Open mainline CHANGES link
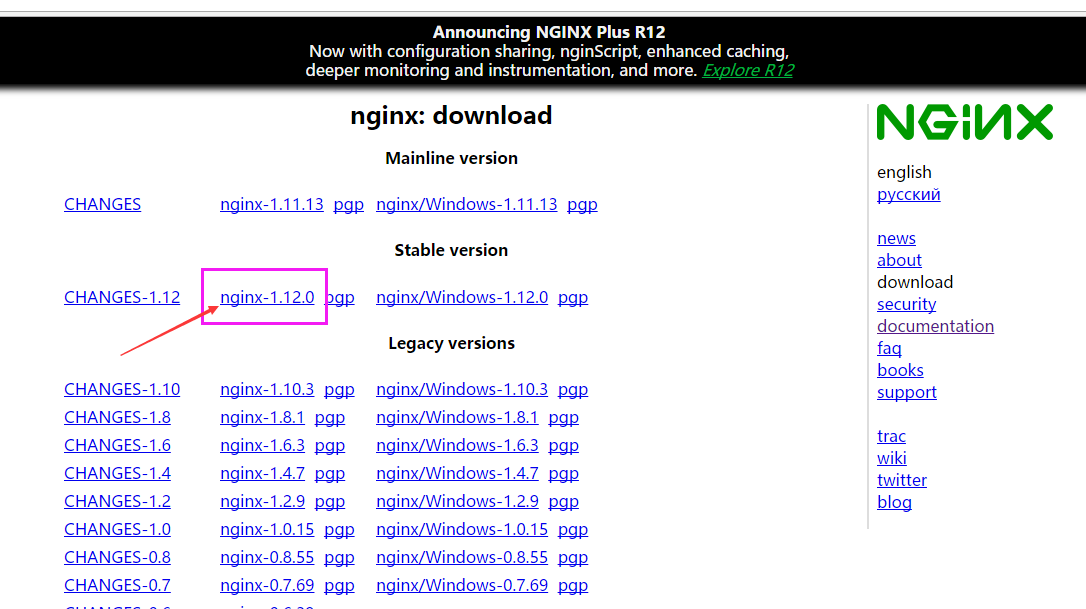1086x609 pixels. point(103,204)
